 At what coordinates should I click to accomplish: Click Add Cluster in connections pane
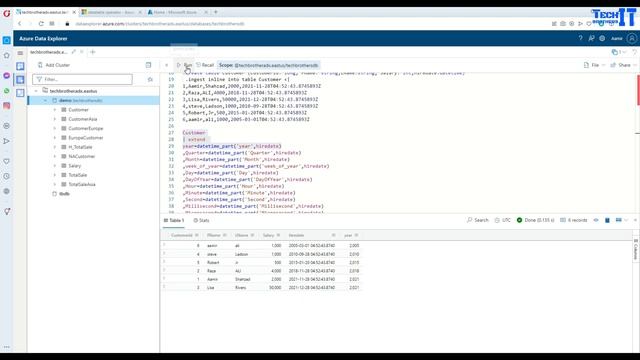(x=53, y=65)
